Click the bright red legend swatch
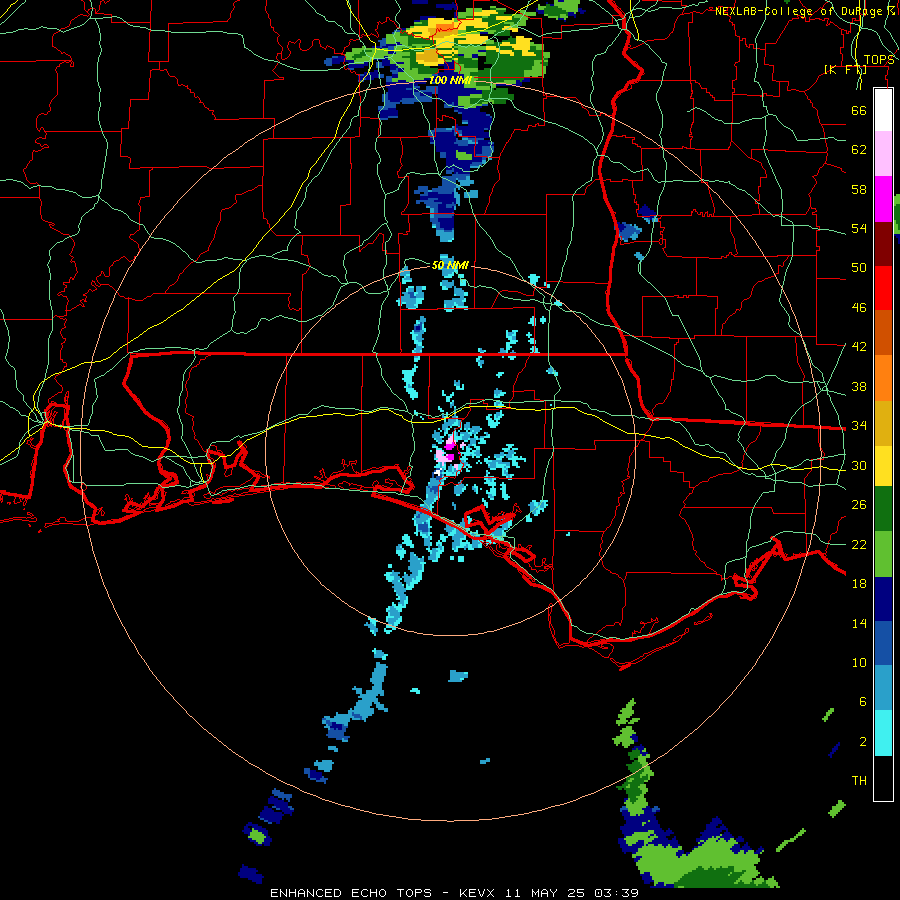The width and height of the screenshot is (900, 900). point(883,288)
